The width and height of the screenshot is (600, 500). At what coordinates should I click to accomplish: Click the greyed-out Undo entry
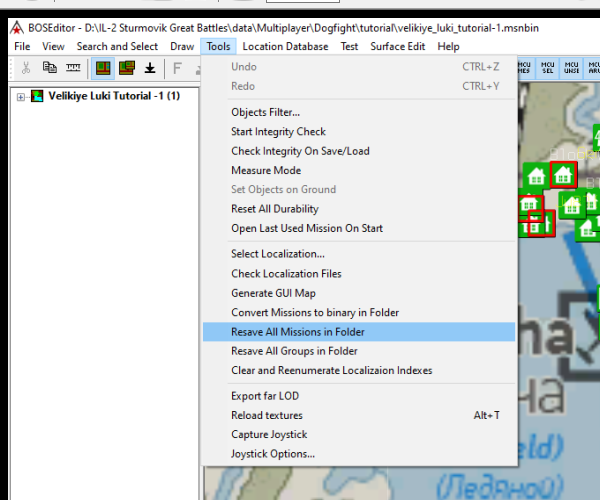[359, 67]
